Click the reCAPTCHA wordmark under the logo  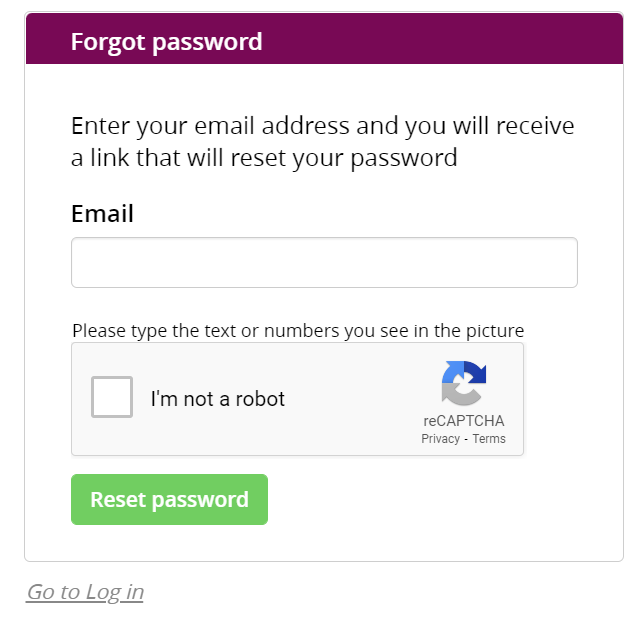pos(463,421)
